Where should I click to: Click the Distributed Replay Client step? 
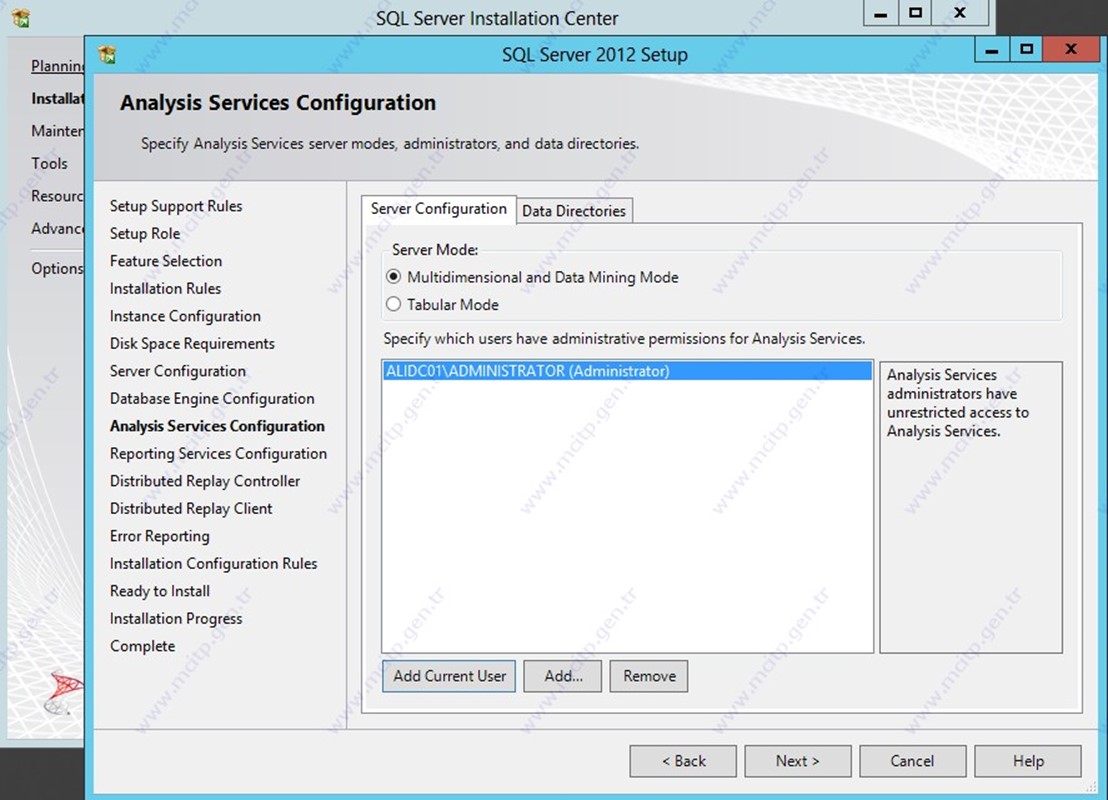[x=191, y=509]
